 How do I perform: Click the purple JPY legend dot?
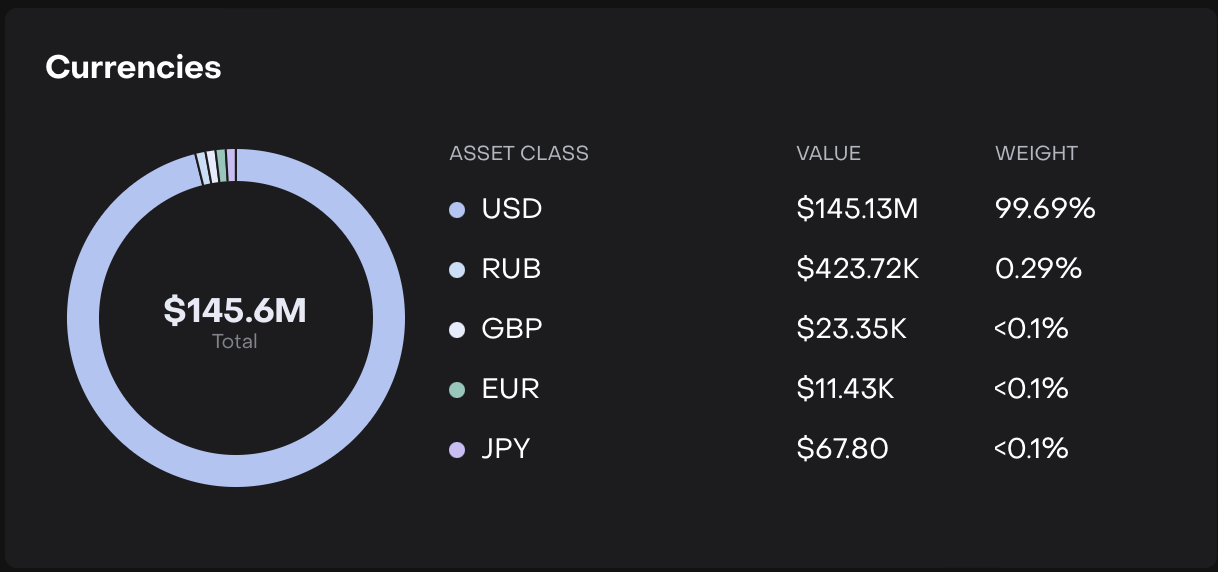click(x=457, y=450)
